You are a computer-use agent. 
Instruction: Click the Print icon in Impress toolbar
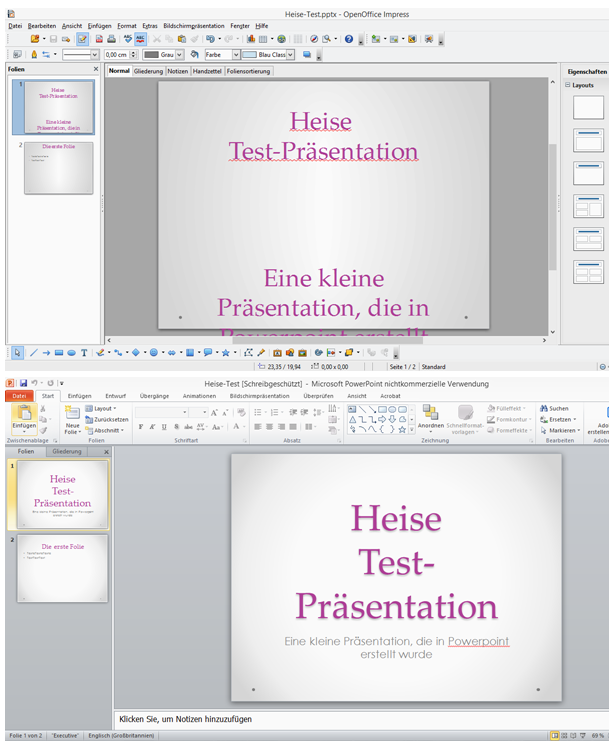[x=111, y=39]
